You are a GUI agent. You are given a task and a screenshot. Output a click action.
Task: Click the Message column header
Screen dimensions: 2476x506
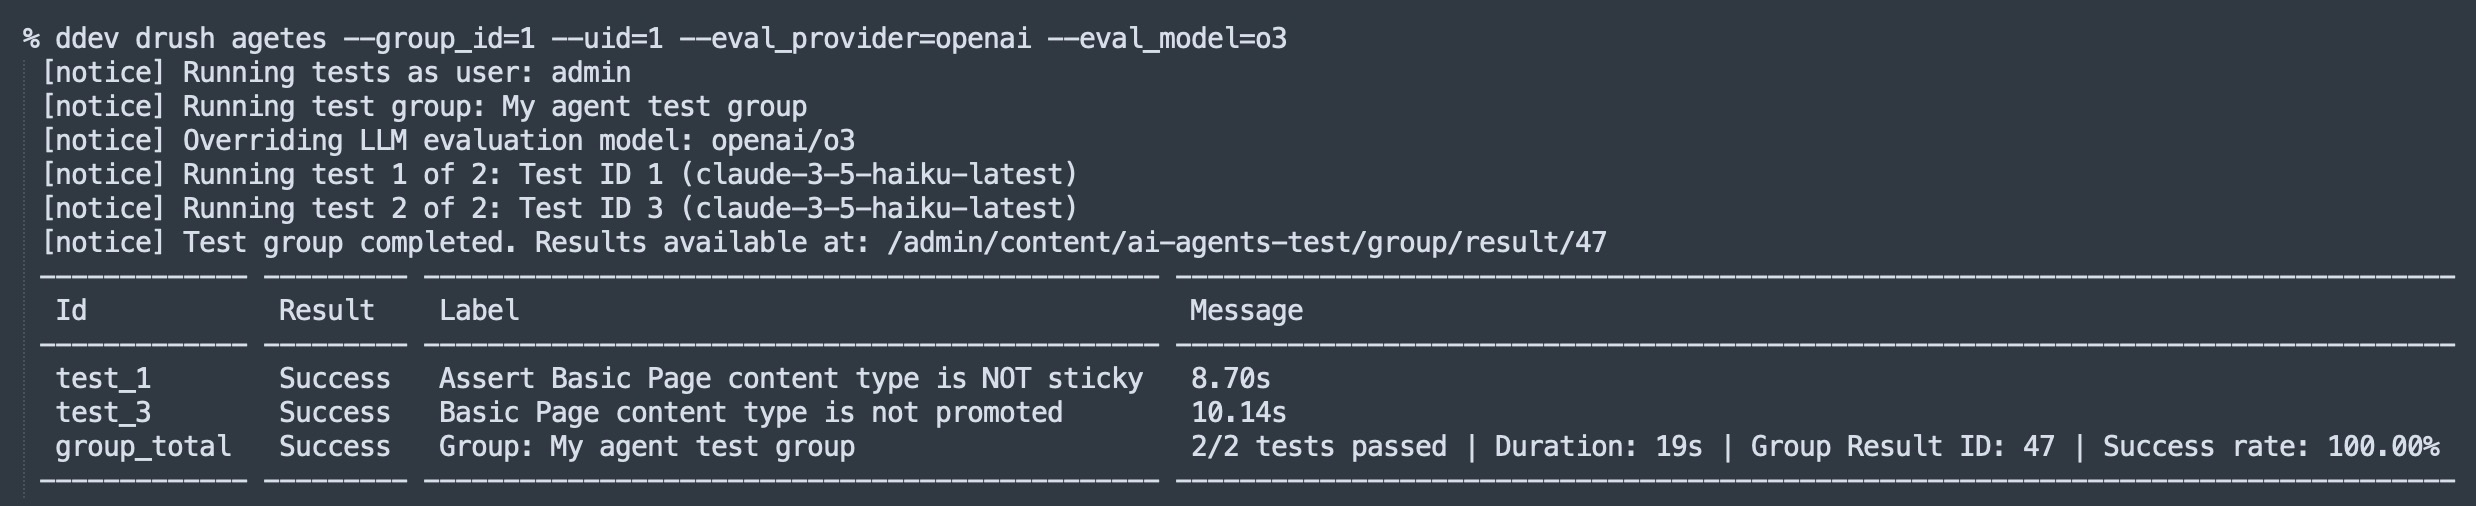1246,311
